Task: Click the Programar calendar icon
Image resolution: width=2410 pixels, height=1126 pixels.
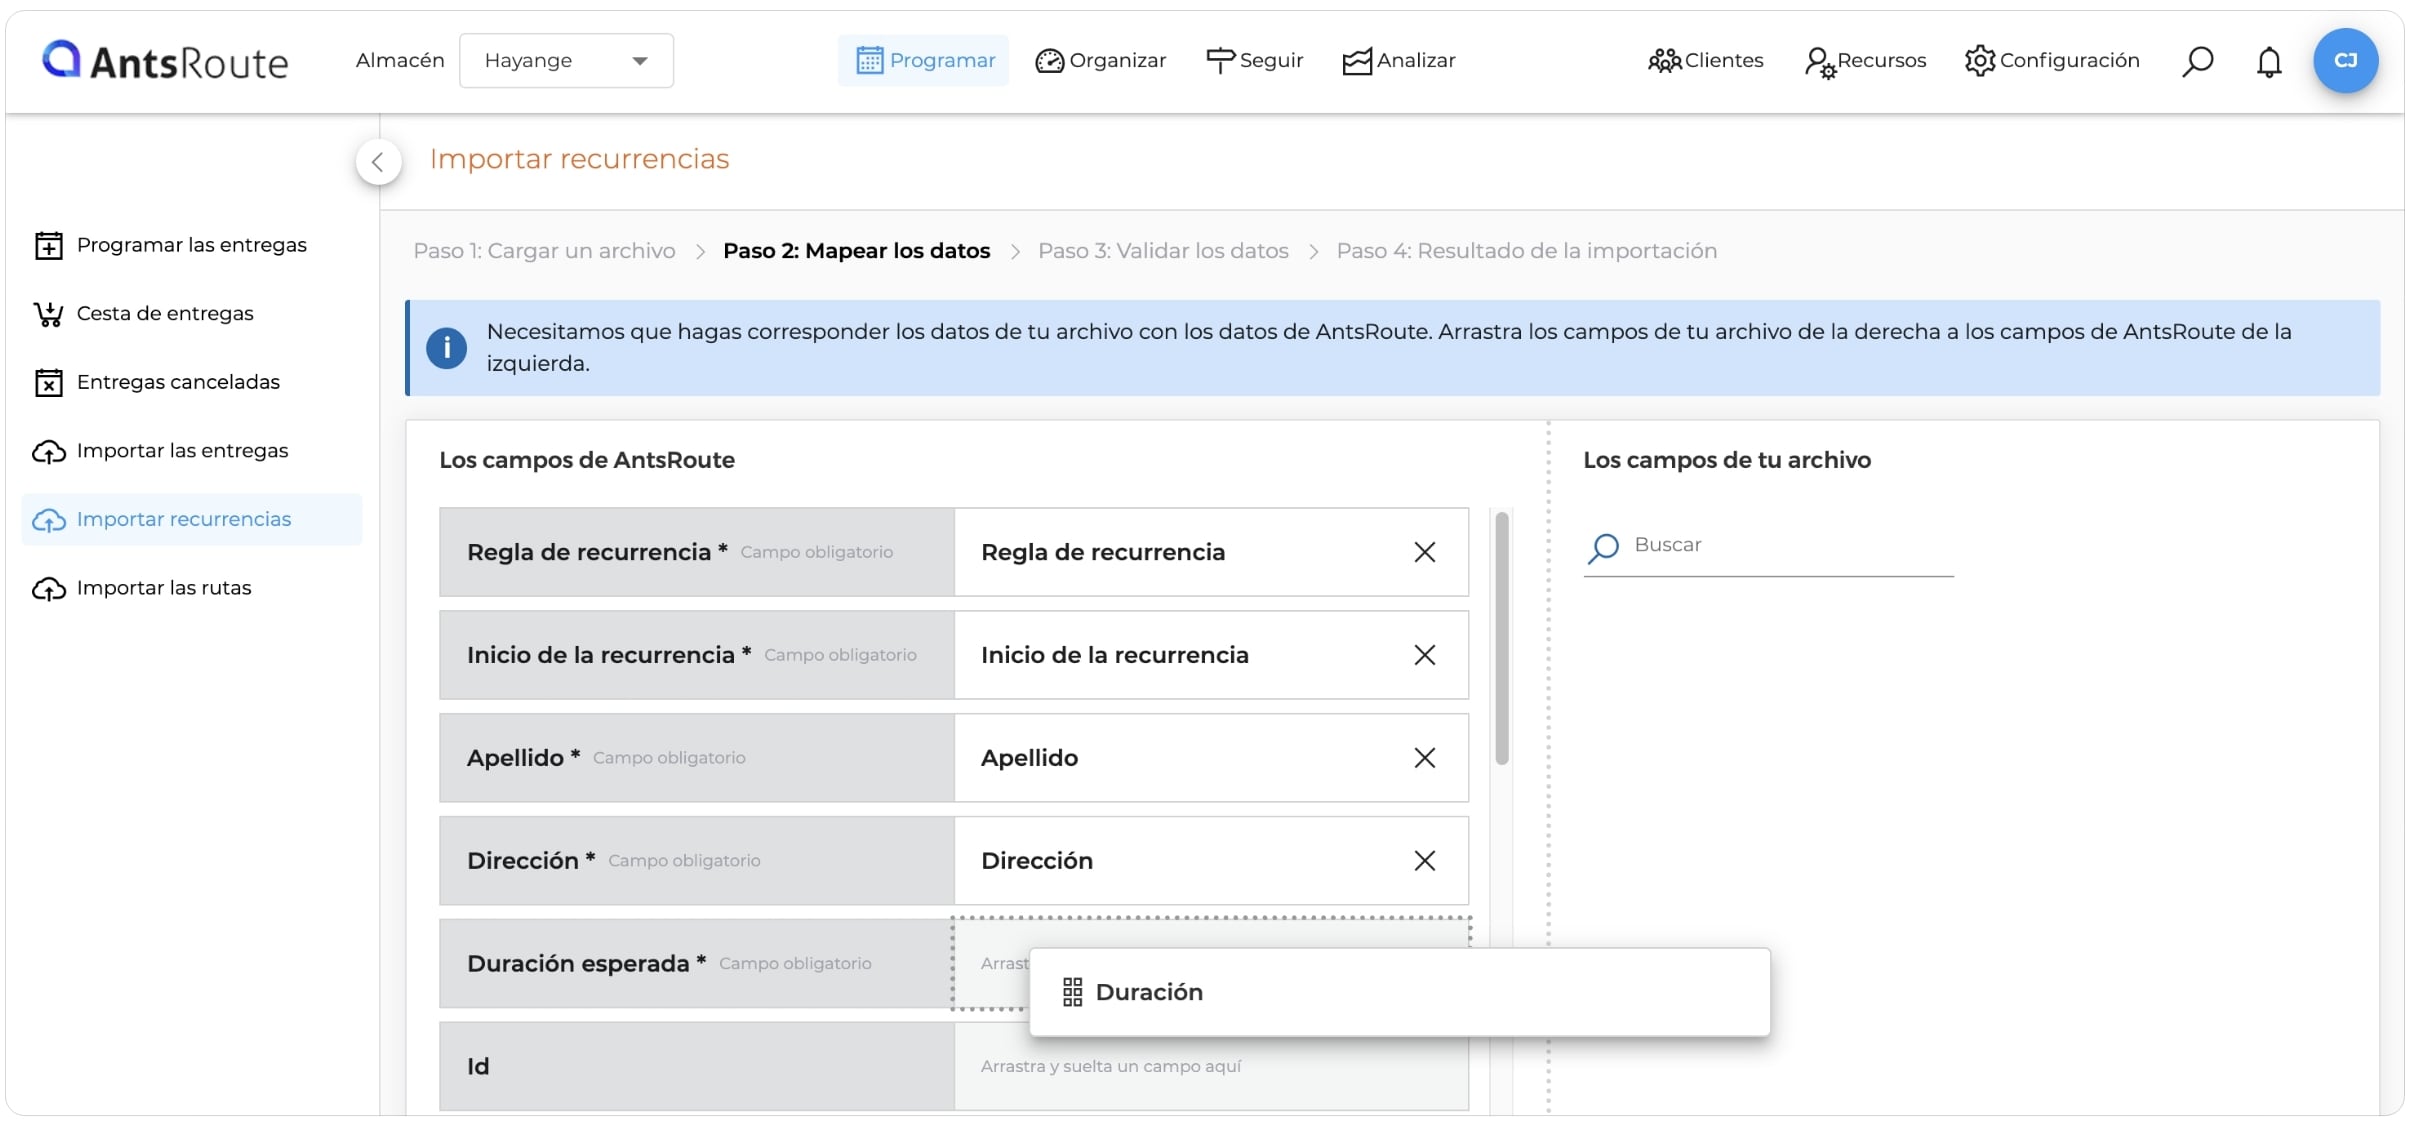Action: 870,61
